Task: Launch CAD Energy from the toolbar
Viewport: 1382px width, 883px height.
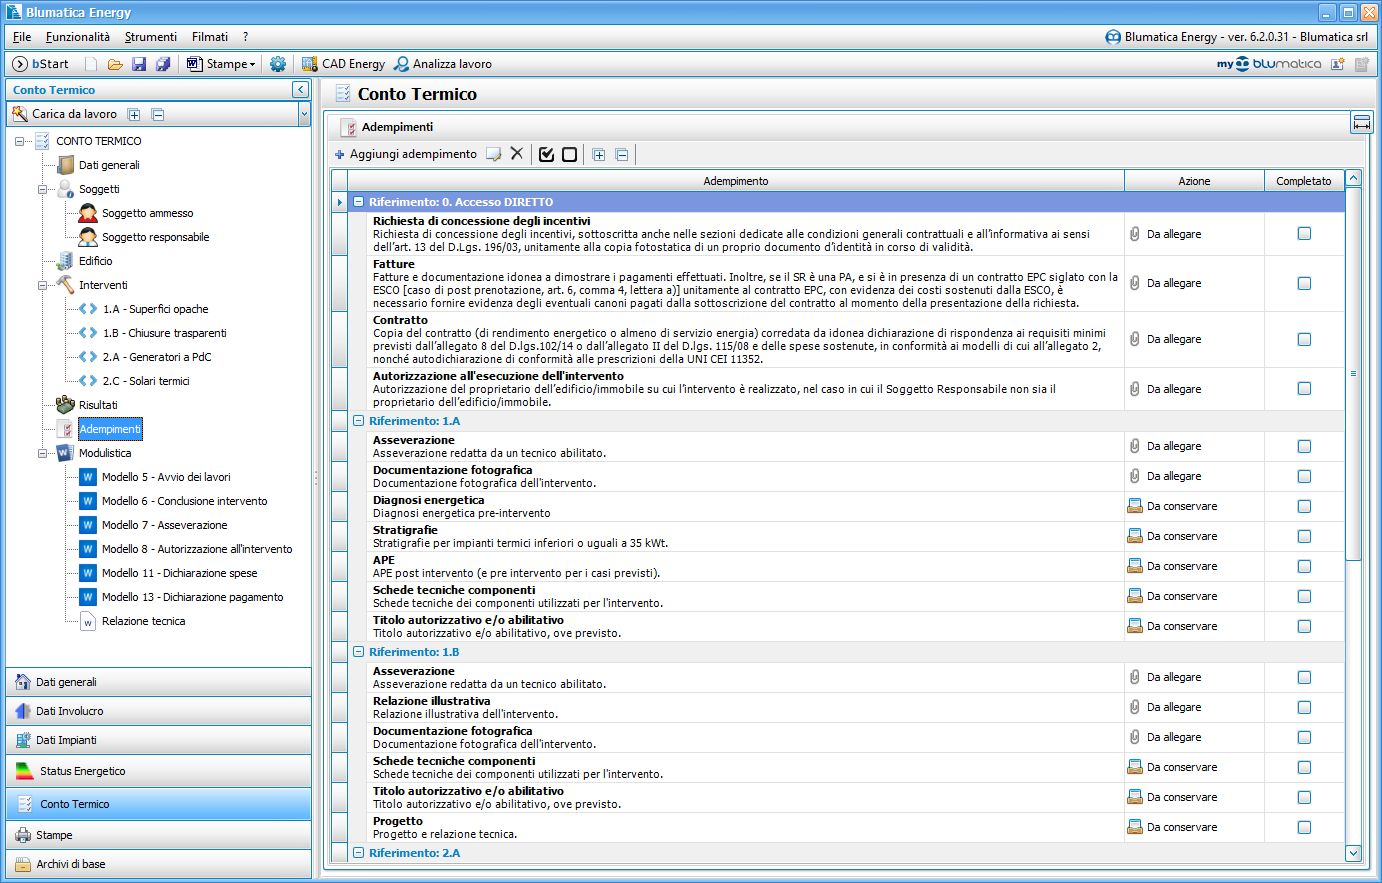Action: tap(343, 64)
